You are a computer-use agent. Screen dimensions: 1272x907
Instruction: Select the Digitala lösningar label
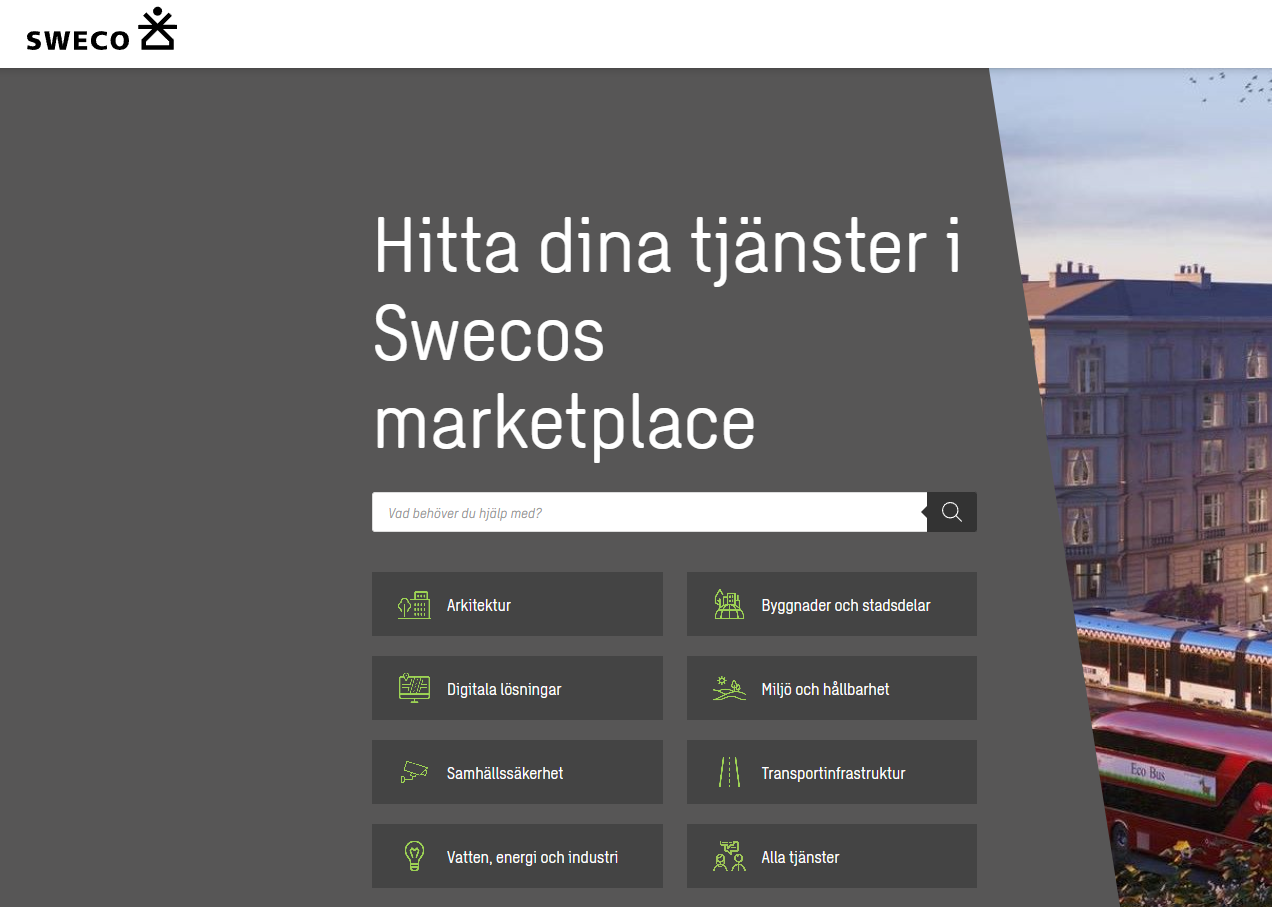tap(504, 689)
